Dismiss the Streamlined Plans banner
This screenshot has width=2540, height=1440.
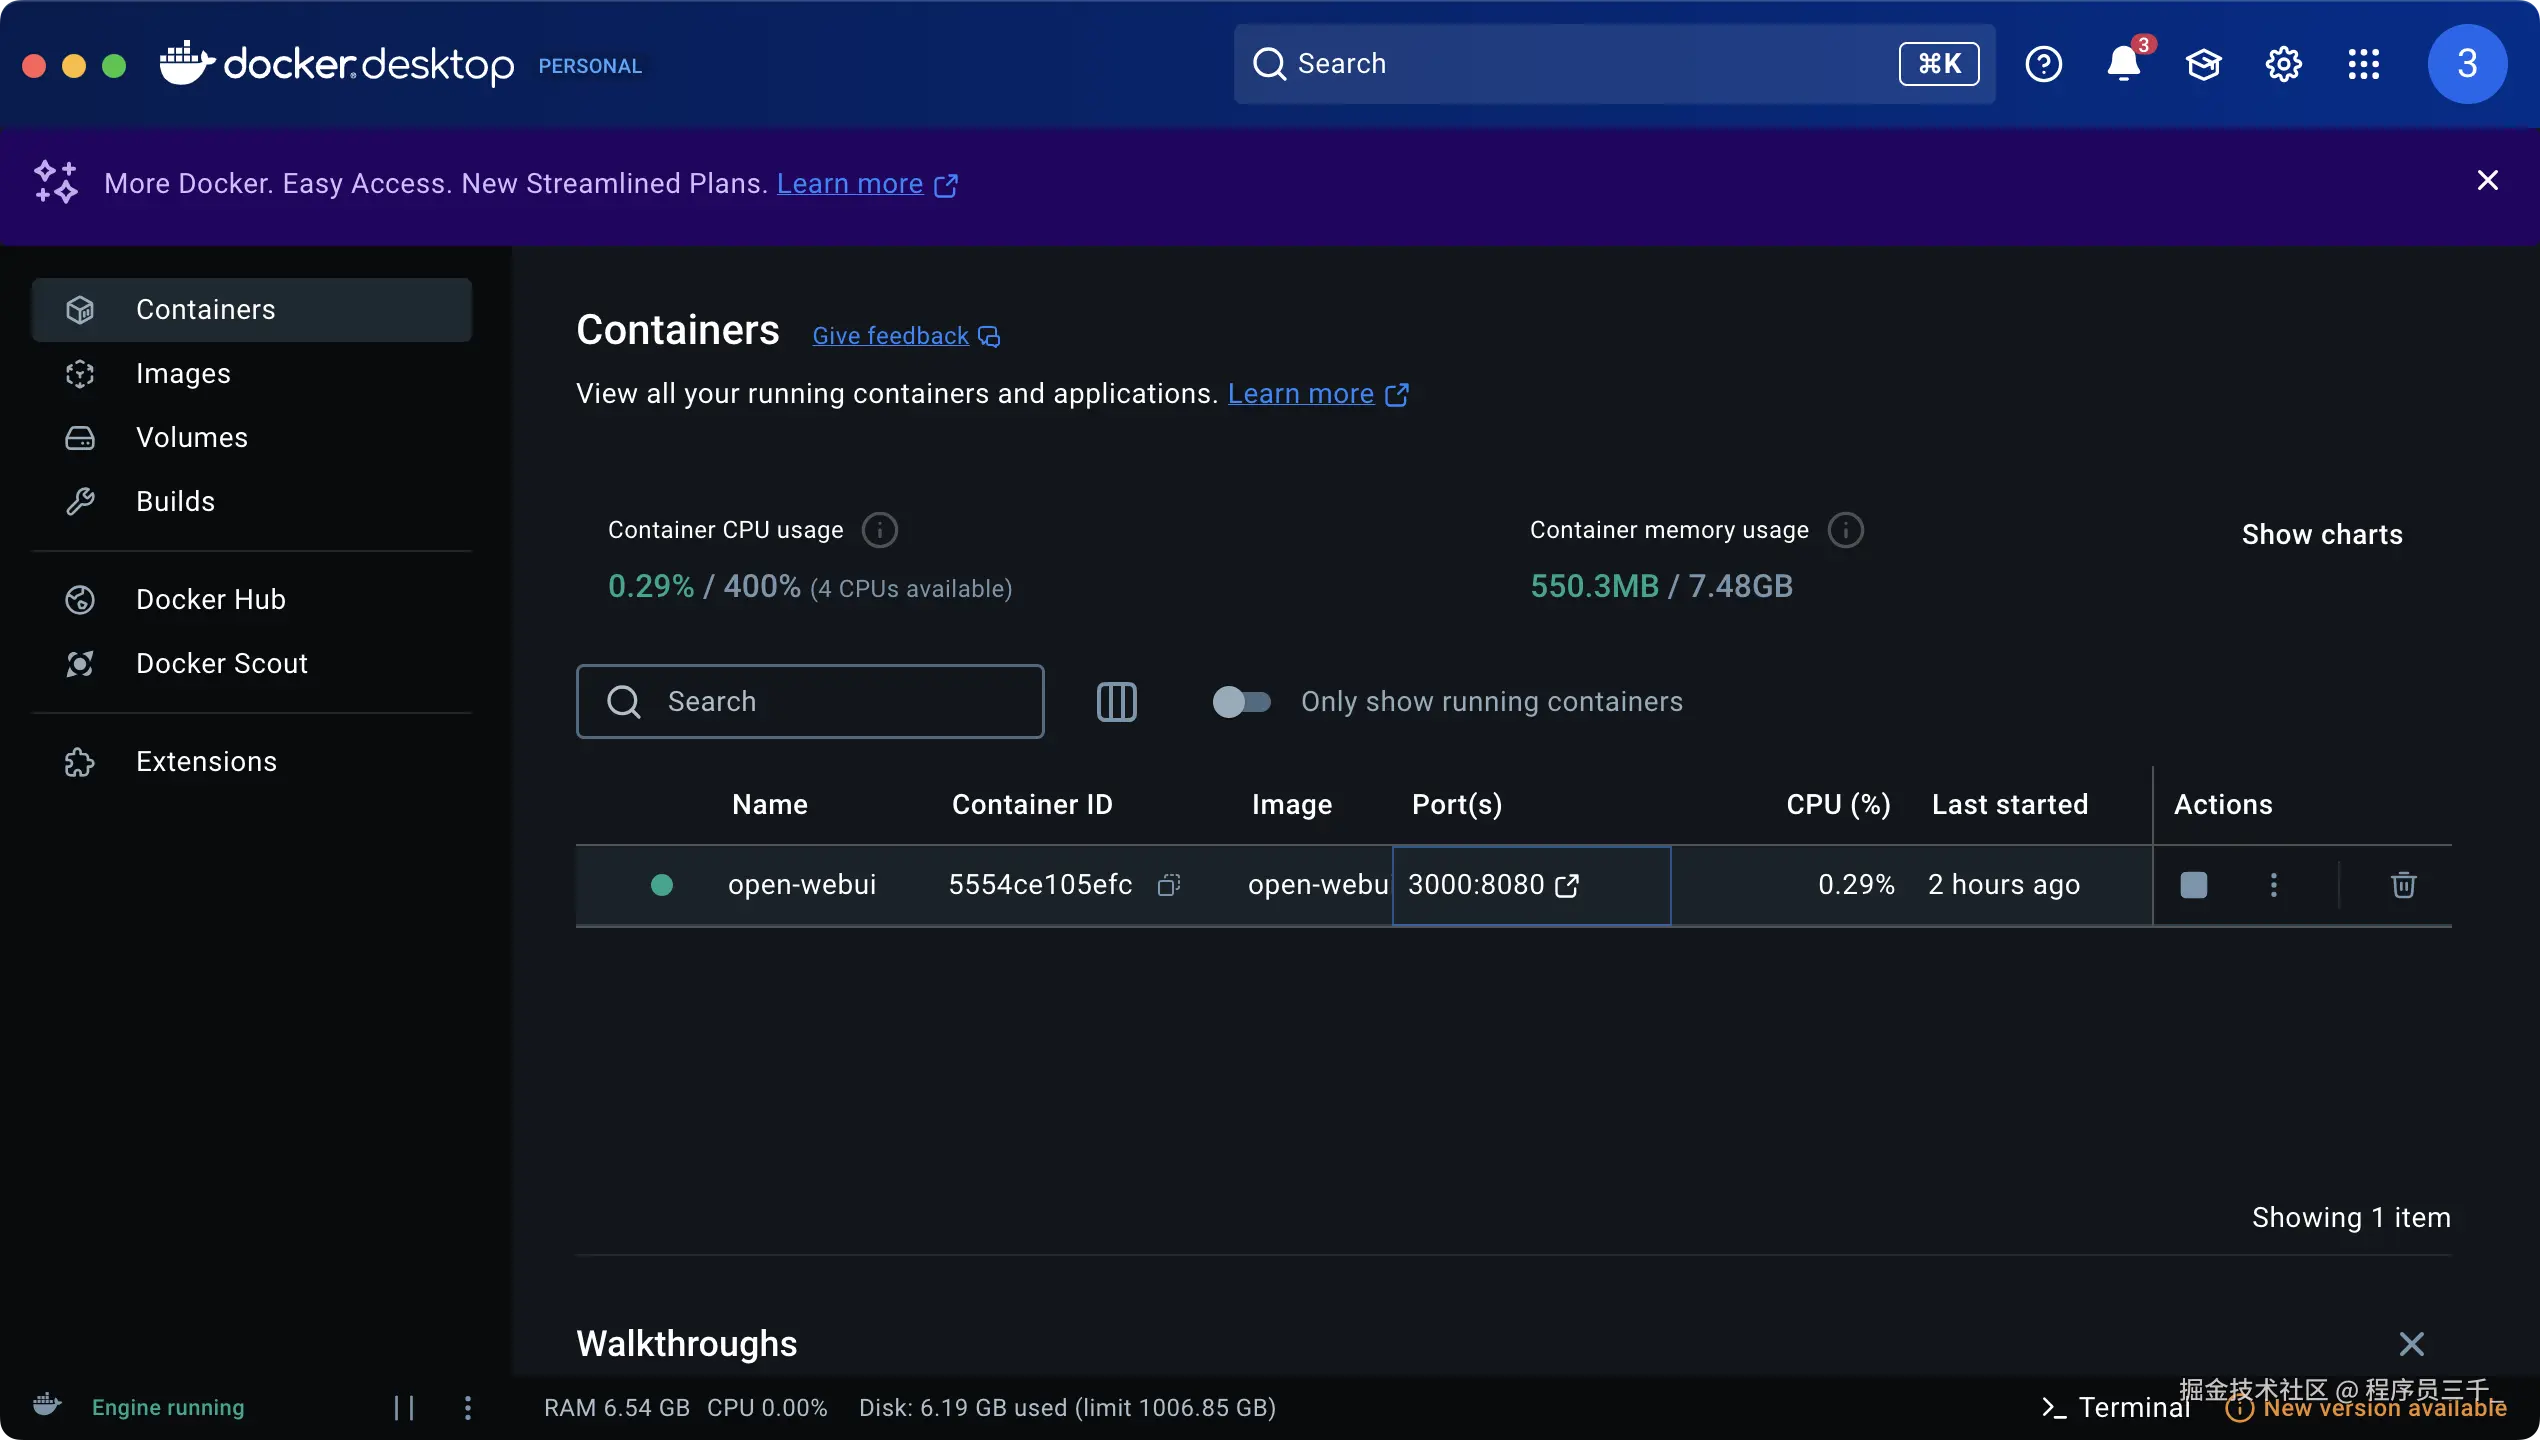tap(2487, 180)
